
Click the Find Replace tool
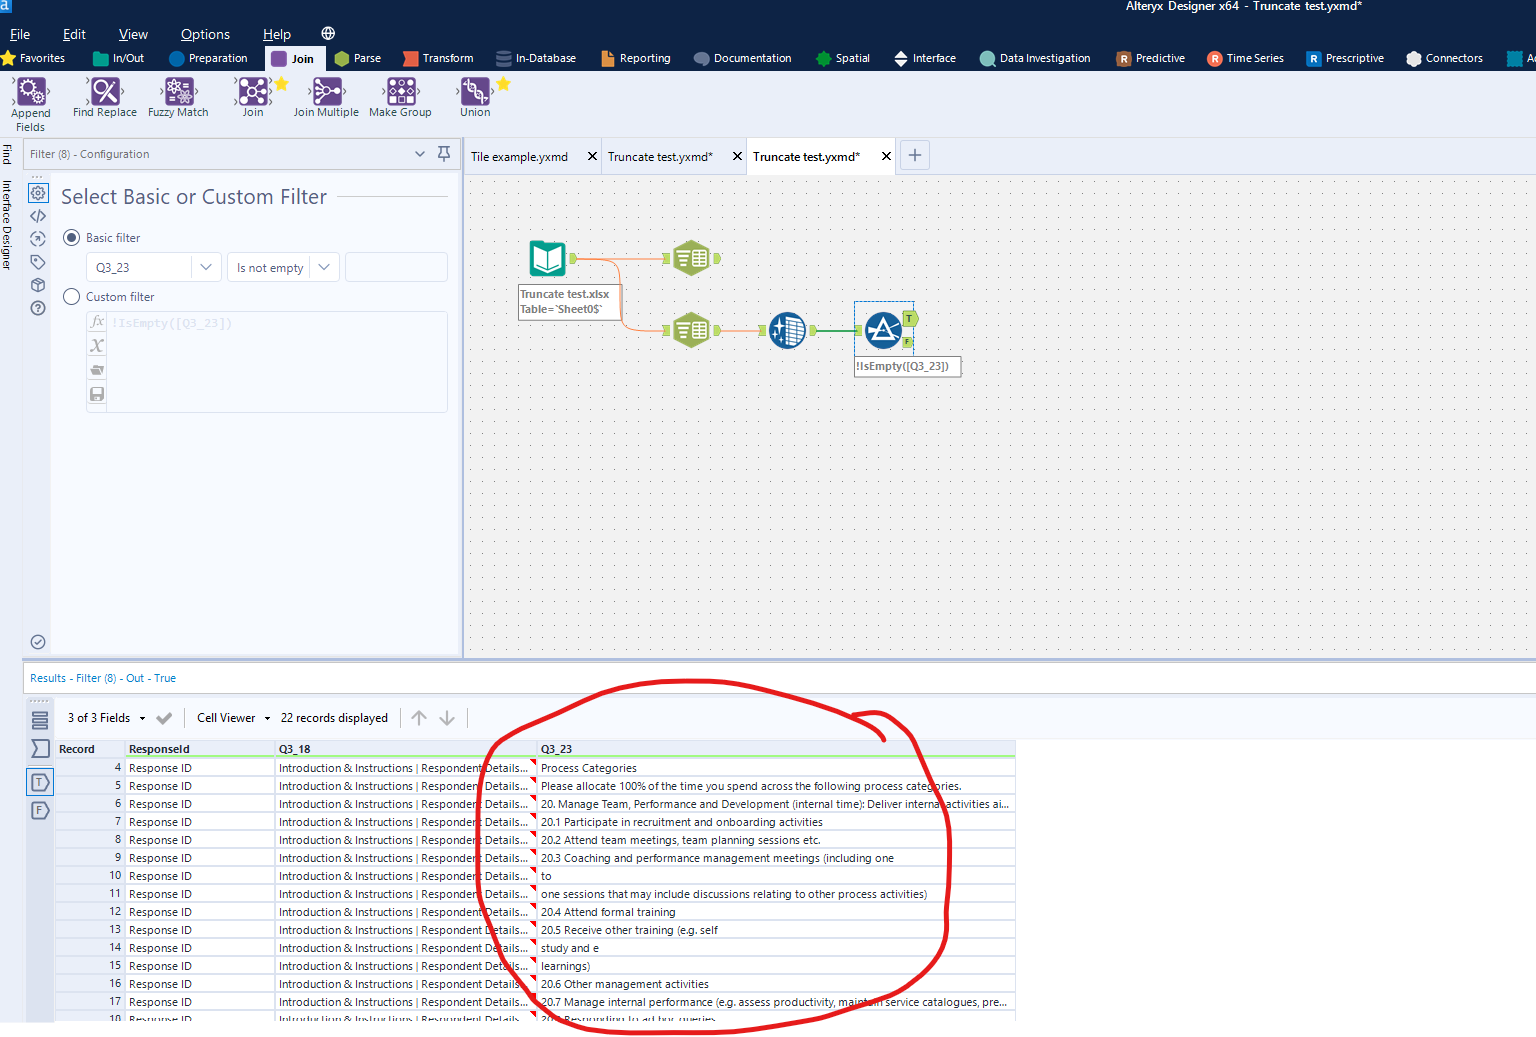pyautogui.click(x=104, y=97)
